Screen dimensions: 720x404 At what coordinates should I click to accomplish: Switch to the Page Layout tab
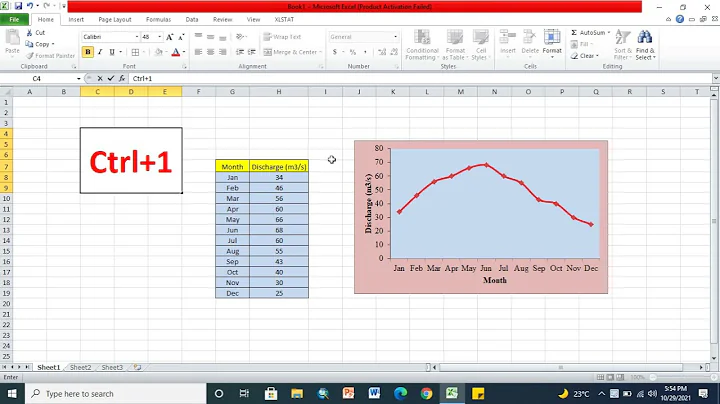[115, 19]
